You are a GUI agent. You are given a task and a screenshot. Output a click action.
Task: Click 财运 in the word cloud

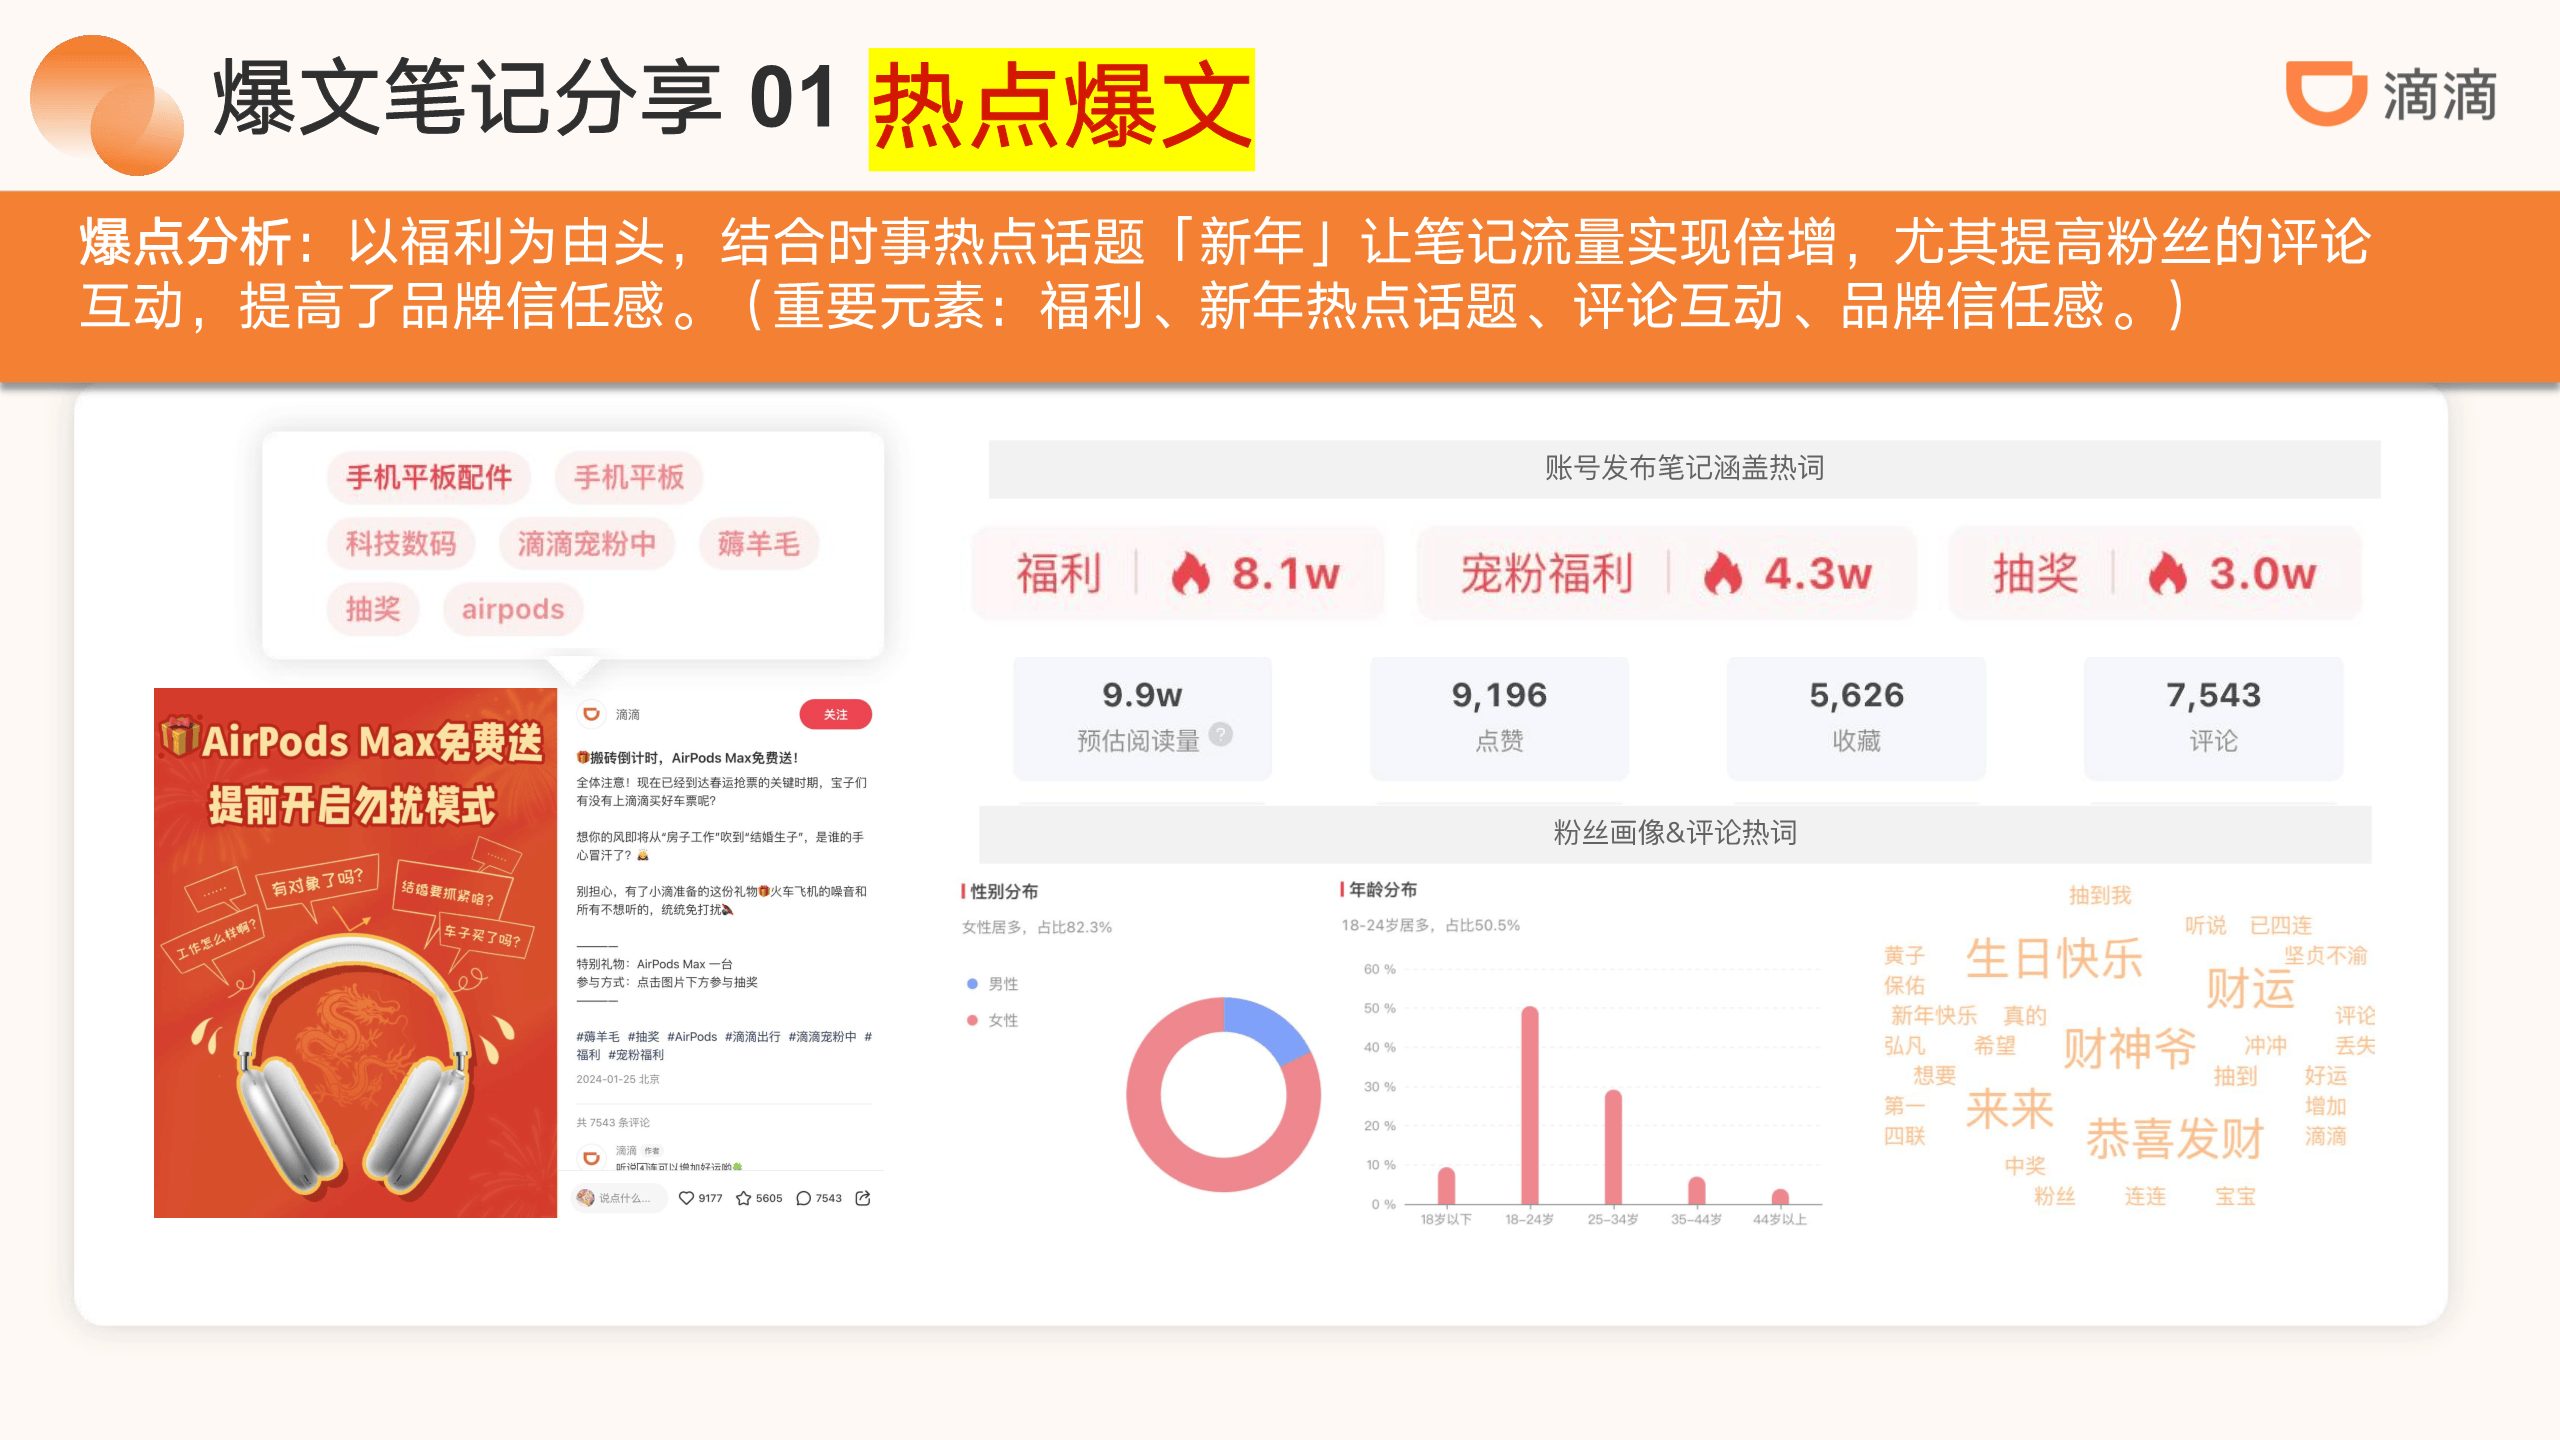point(2250,988)
